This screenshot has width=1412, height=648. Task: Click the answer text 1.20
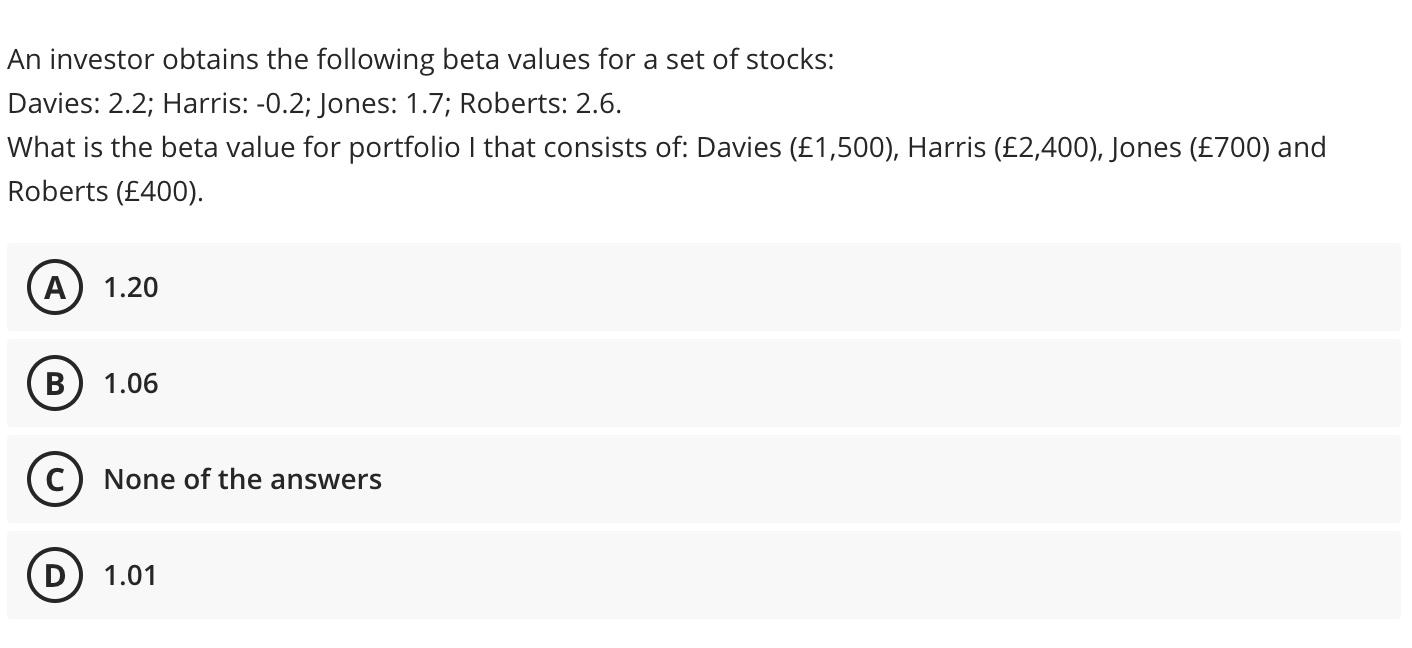click(x=131, y=287)
